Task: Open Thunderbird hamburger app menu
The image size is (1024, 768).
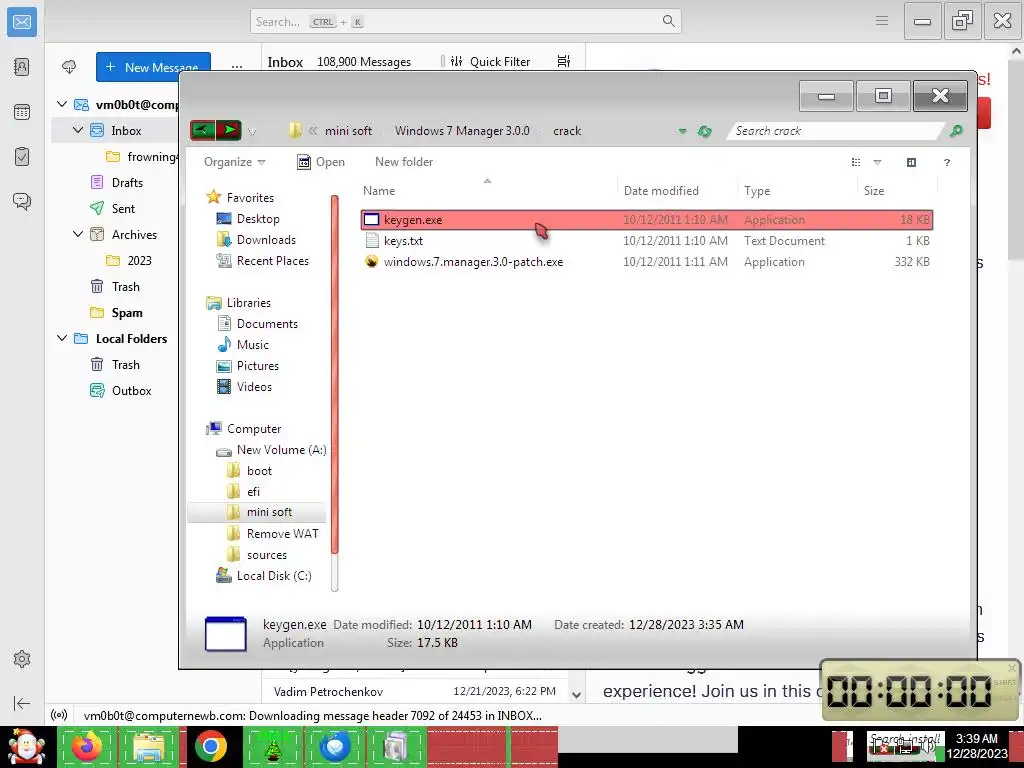Action: coord(882,21)
